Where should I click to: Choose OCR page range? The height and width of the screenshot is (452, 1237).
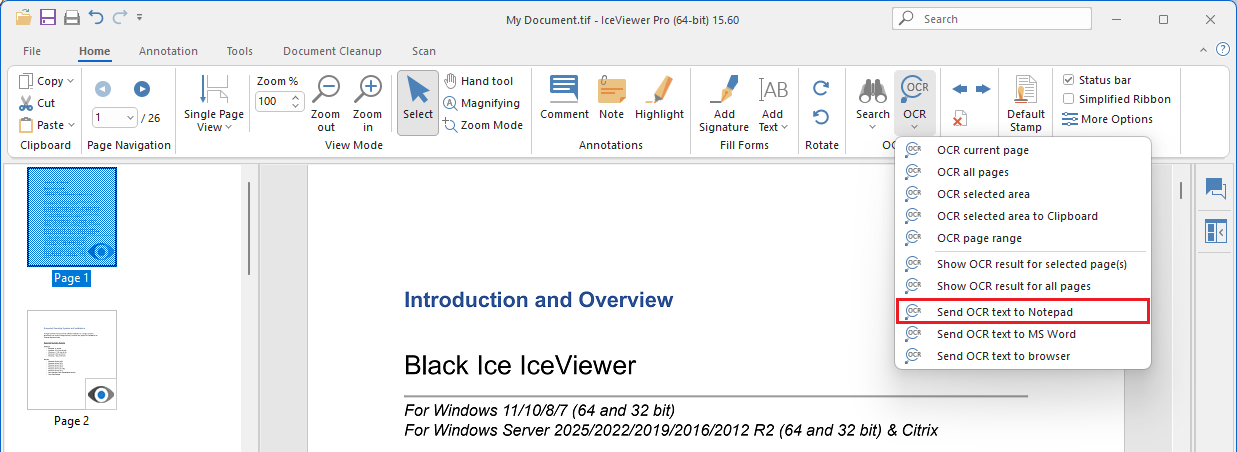point(1023,238)
